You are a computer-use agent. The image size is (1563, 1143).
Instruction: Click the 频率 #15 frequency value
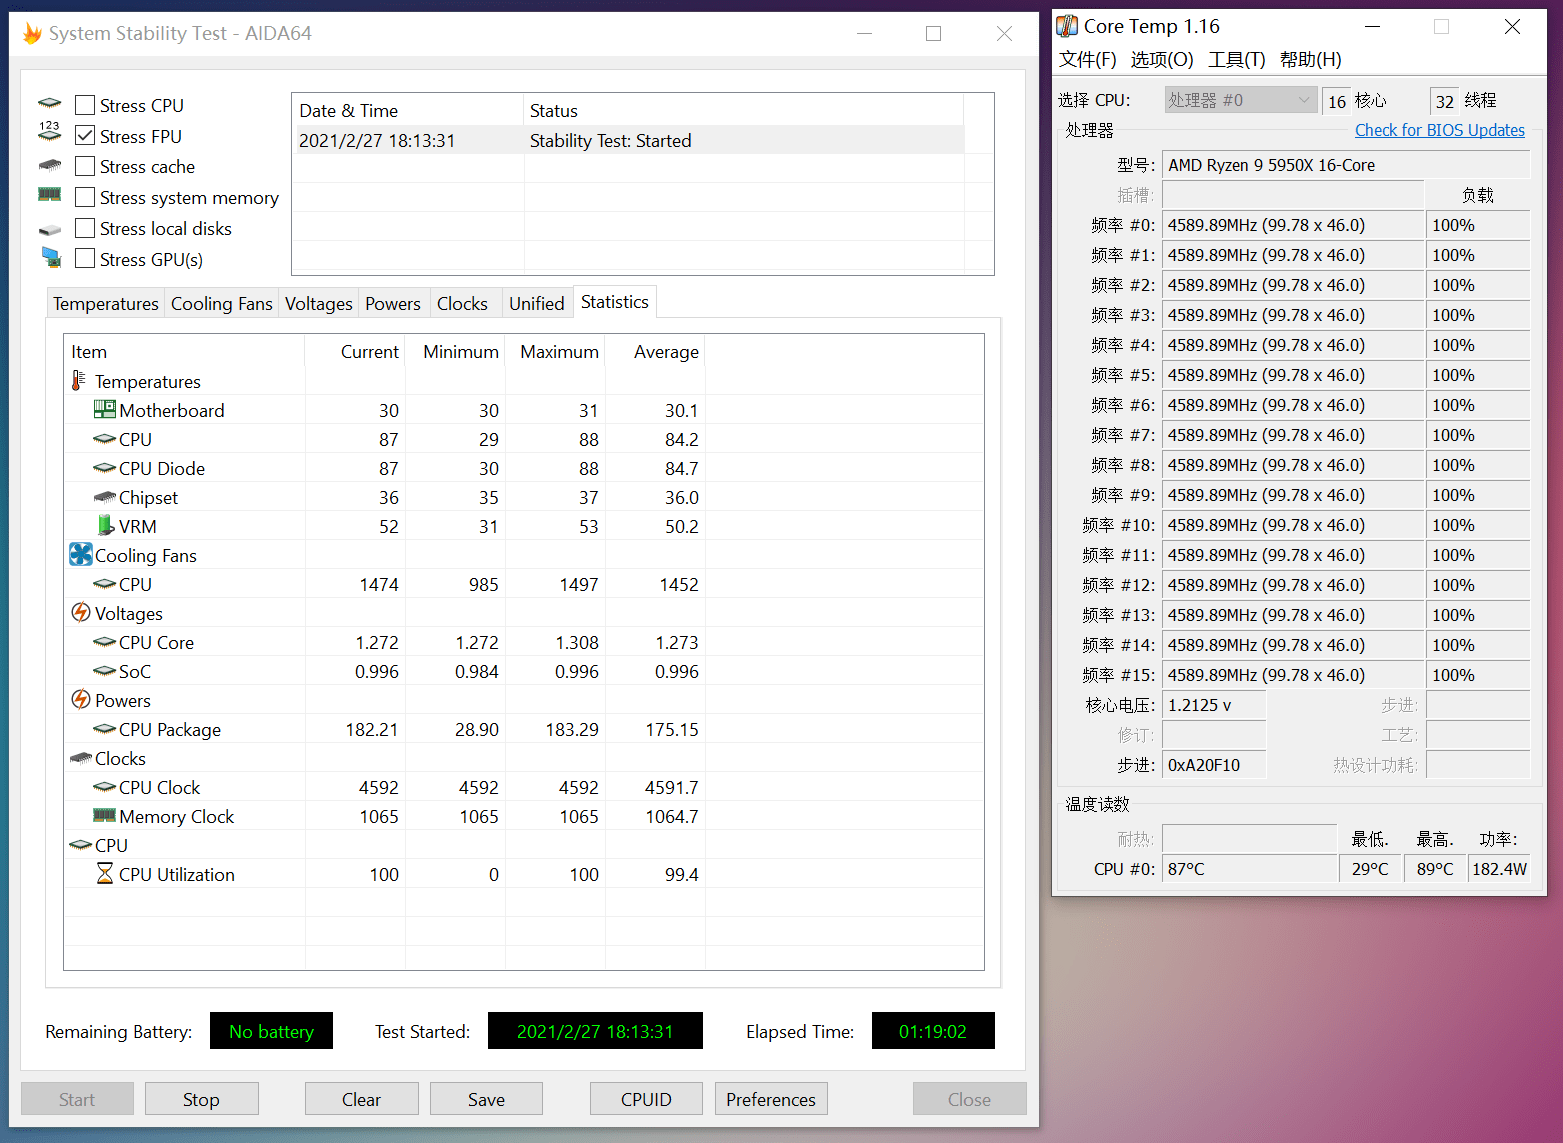click(x=1293, y=675)
